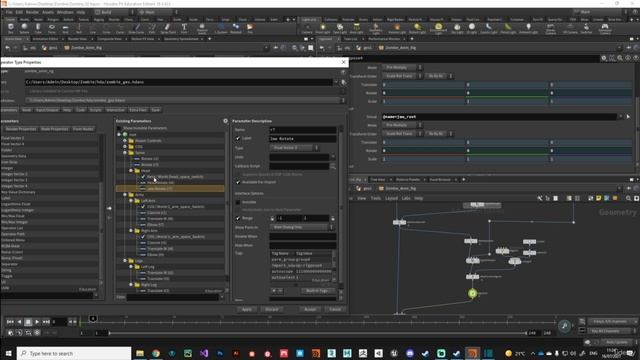Toggle the range minimum lock icon

pos(272,218)
